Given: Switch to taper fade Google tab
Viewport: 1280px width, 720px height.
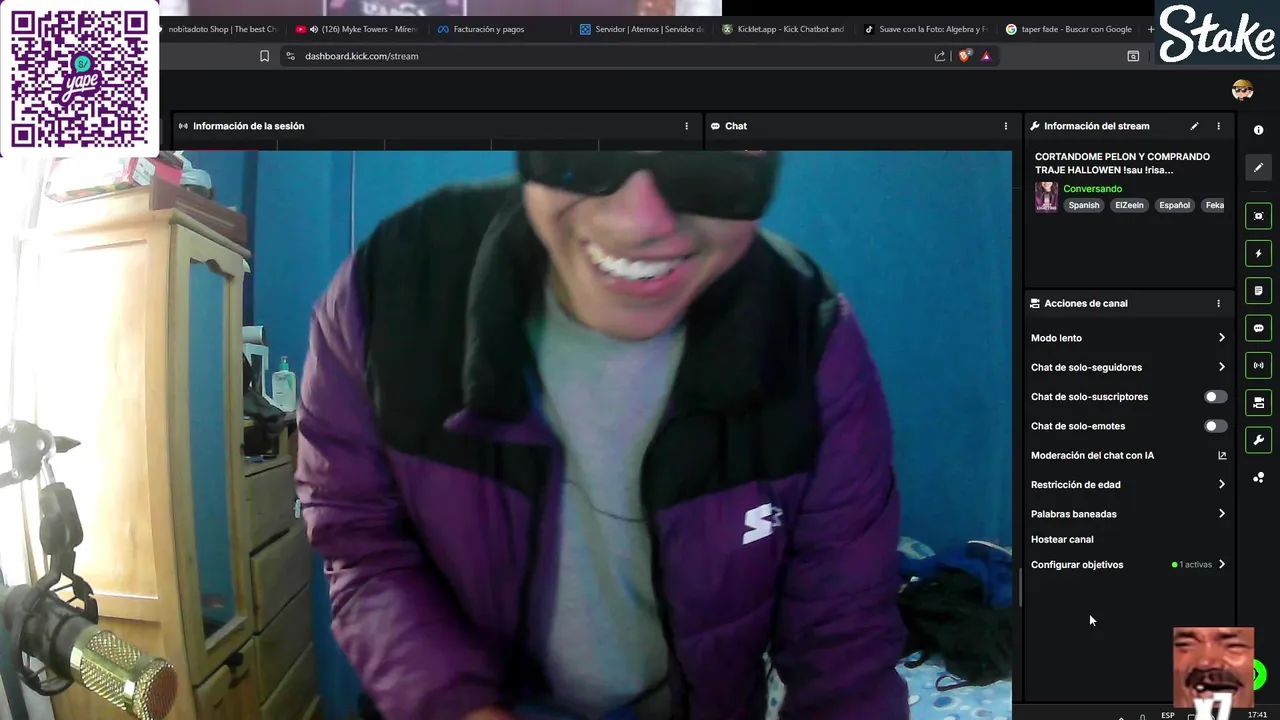Looking at the screenshot, I should coord(1068,29).
